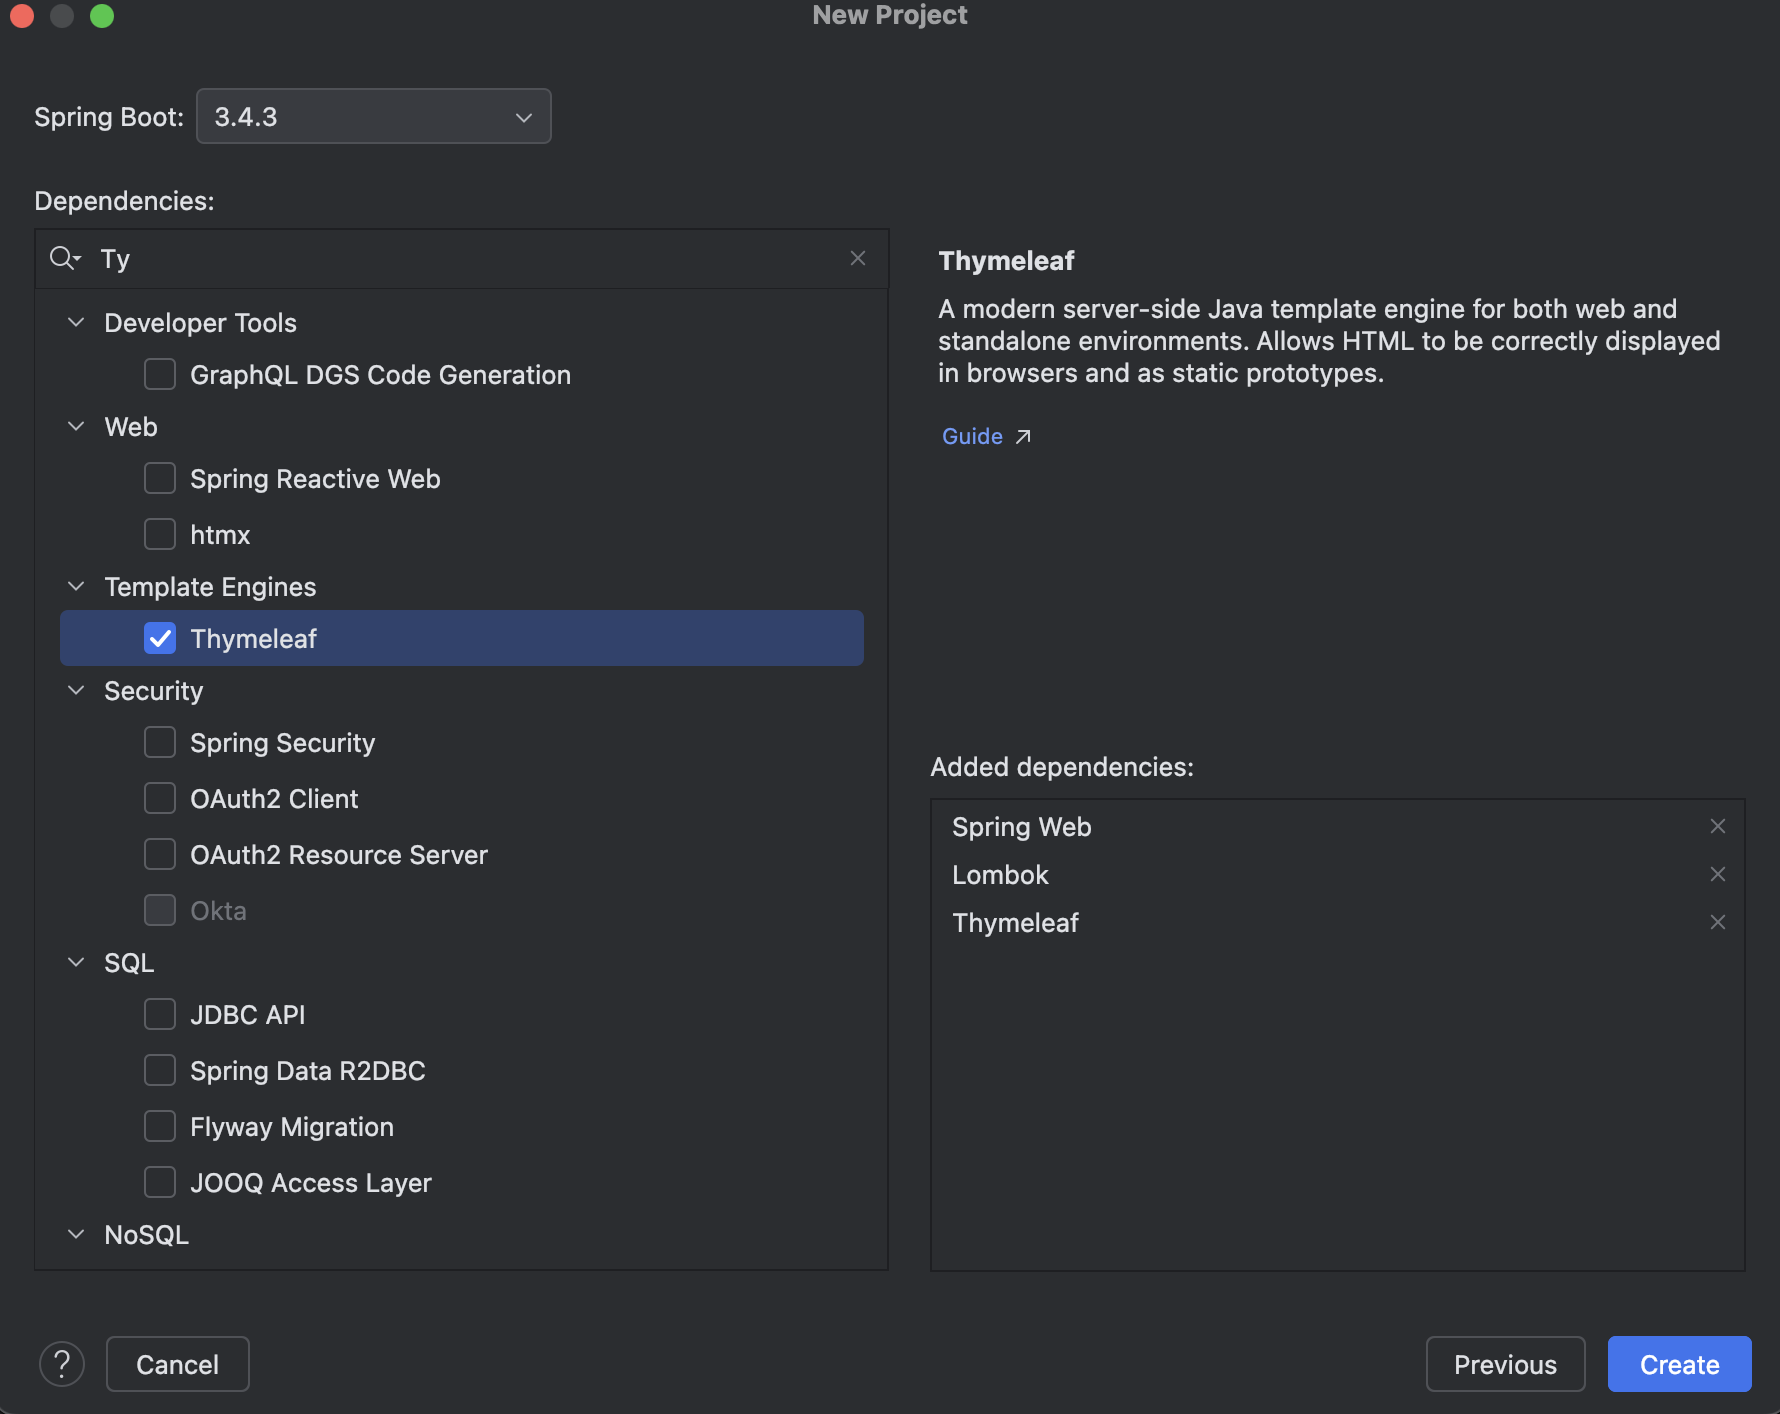Clear the dependency search field

coord(857,258)
